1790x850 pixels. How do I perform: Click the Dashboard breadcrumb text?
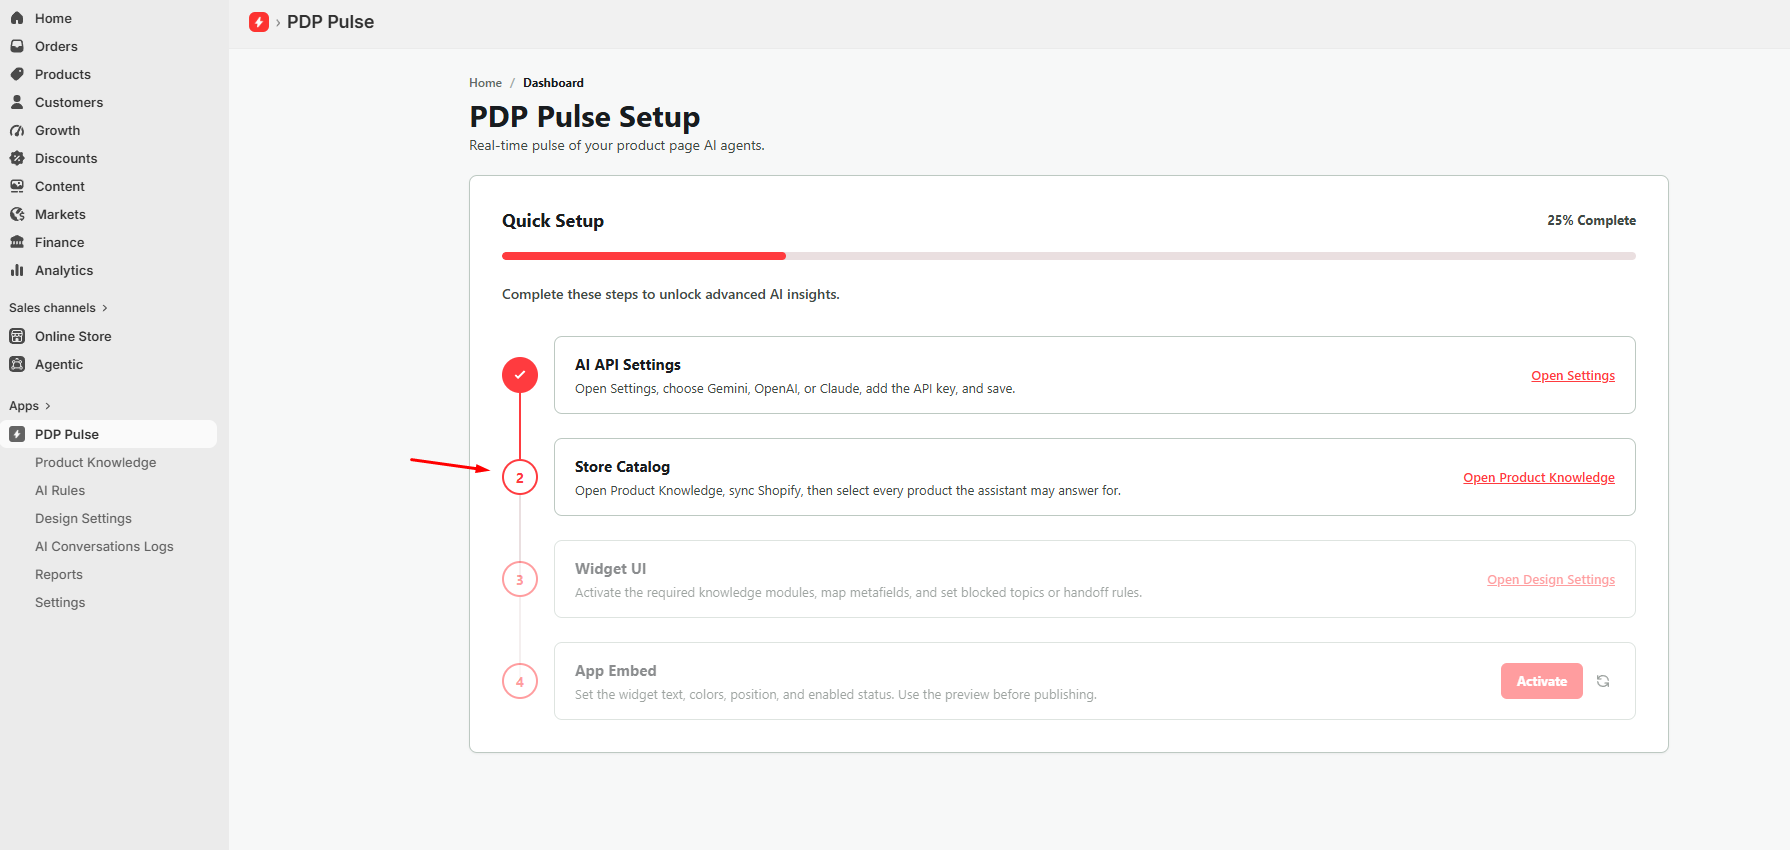(x=553, y=83)
